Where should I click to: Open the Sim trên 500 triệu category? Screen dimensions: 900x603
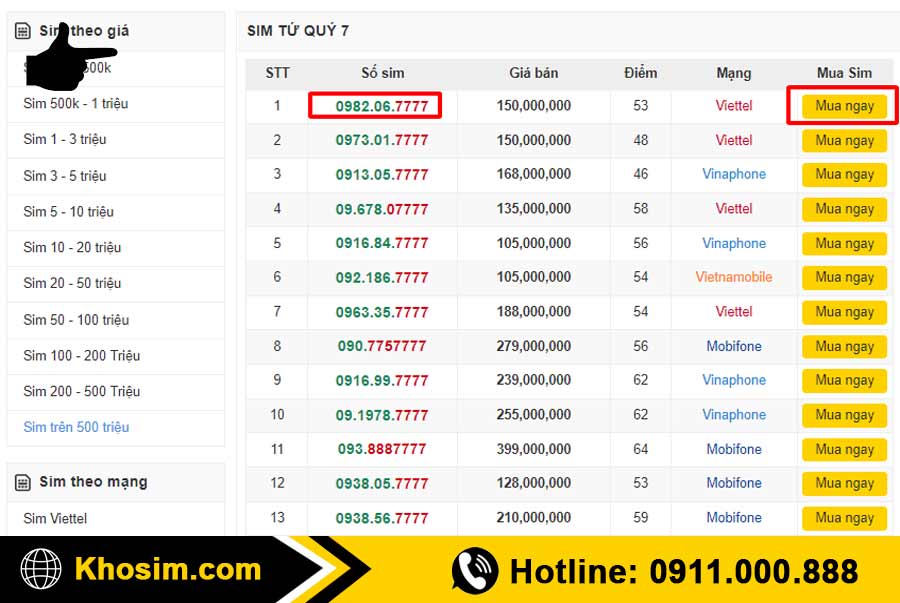coord(76,427)
